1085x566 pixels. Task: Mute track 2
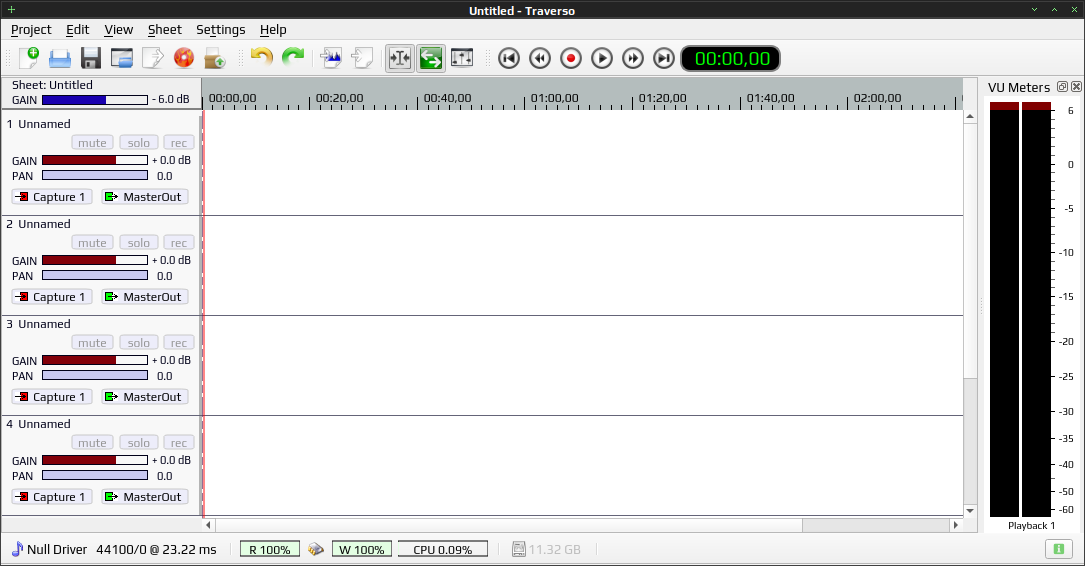[x=92, y=243]
